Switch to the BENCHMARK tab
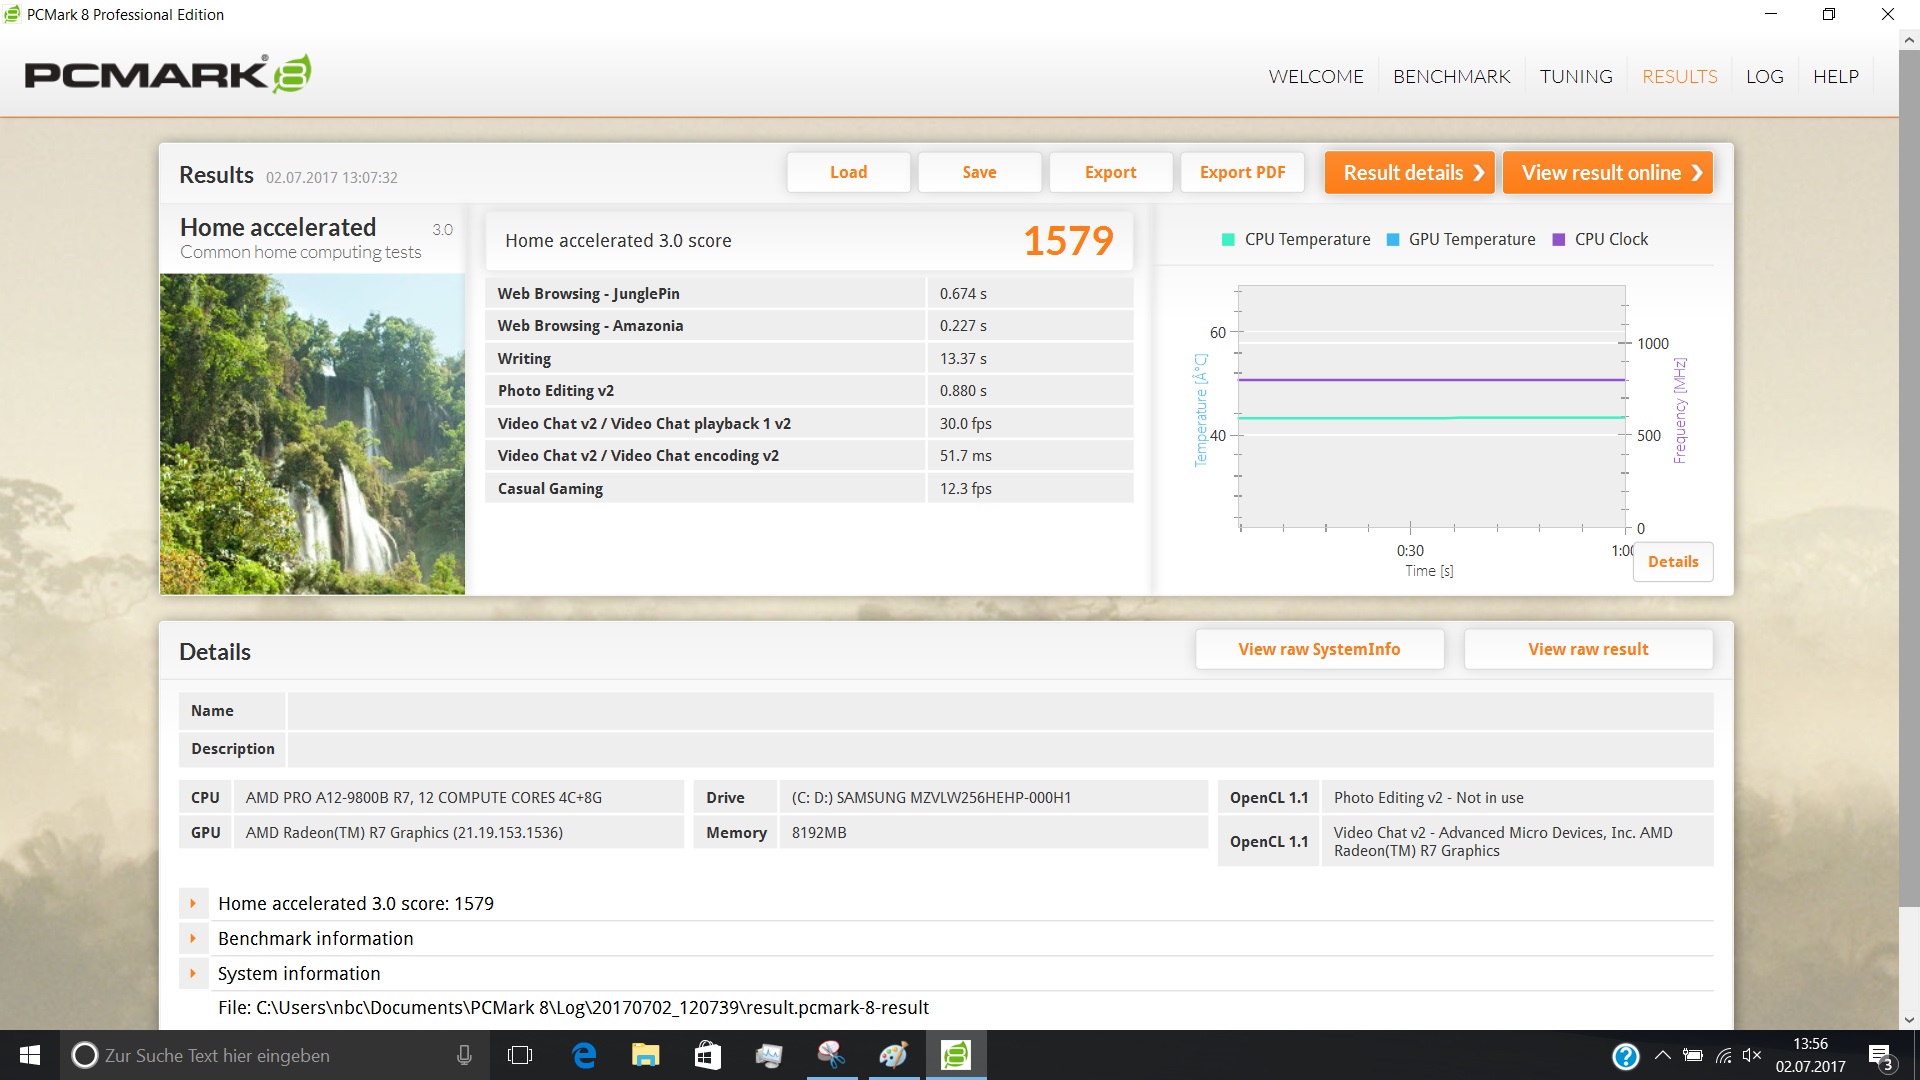This screenshot has height=1080, width=1920. (1451, 77)
